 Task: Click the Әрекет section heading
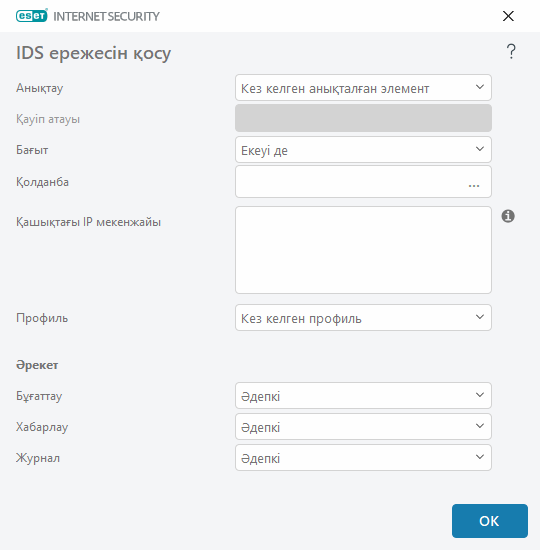(37, 365)
